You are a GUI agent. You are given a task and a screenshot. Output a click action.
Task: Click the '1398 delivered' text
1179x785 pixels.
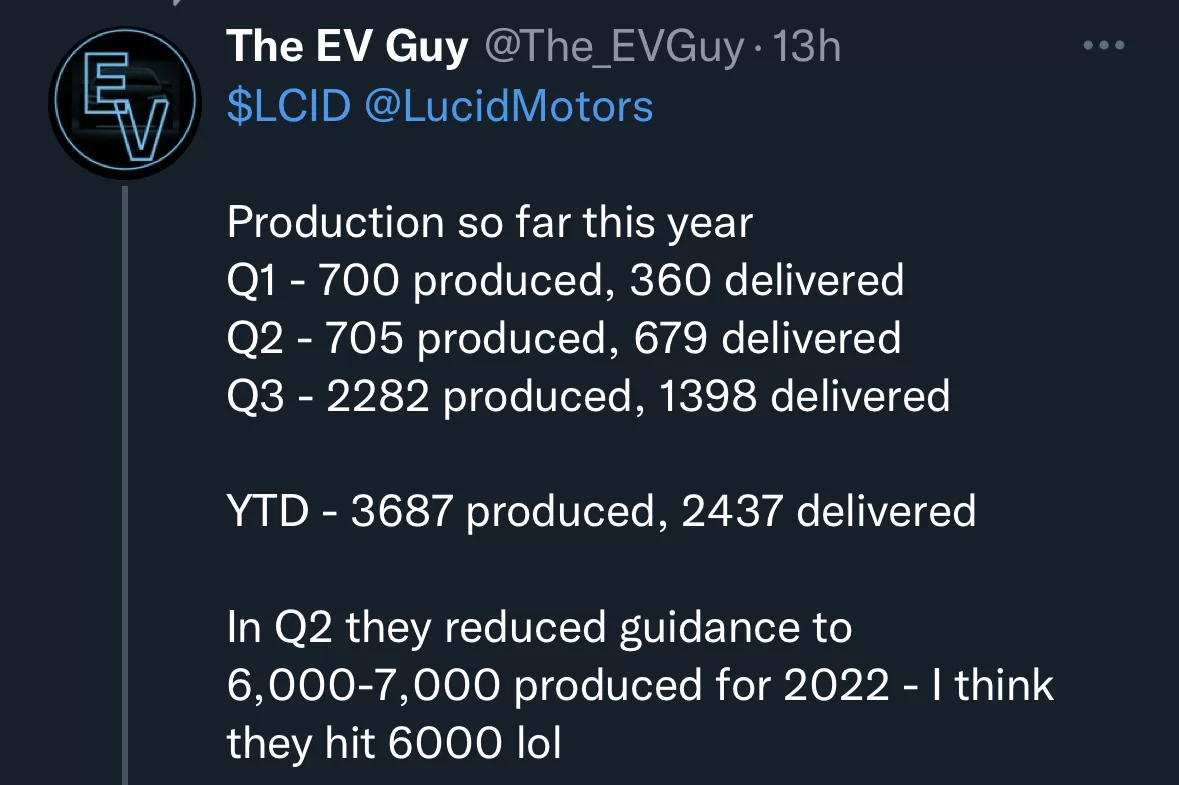pos(804,396)
